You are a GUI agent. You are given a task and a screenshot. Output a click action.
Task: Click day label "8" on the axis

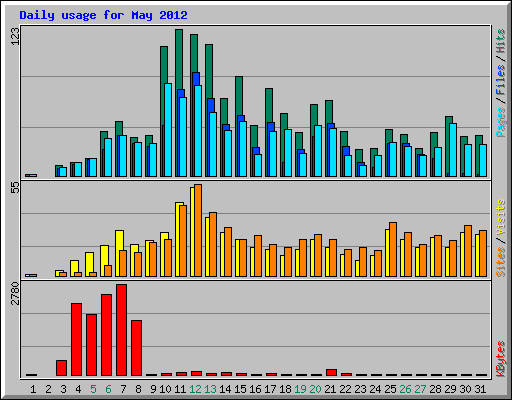click(x=138, y=389)
